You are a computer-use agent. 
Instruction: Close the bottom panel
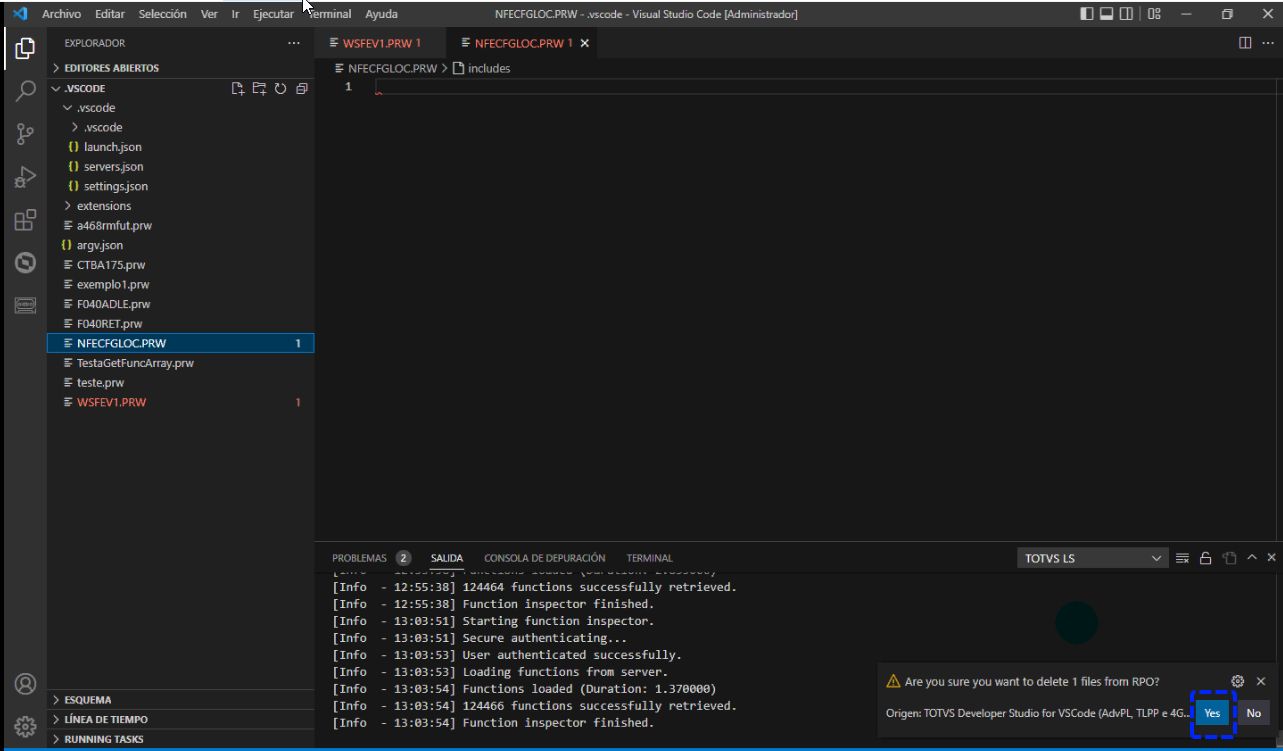[x=1272, y=558]
